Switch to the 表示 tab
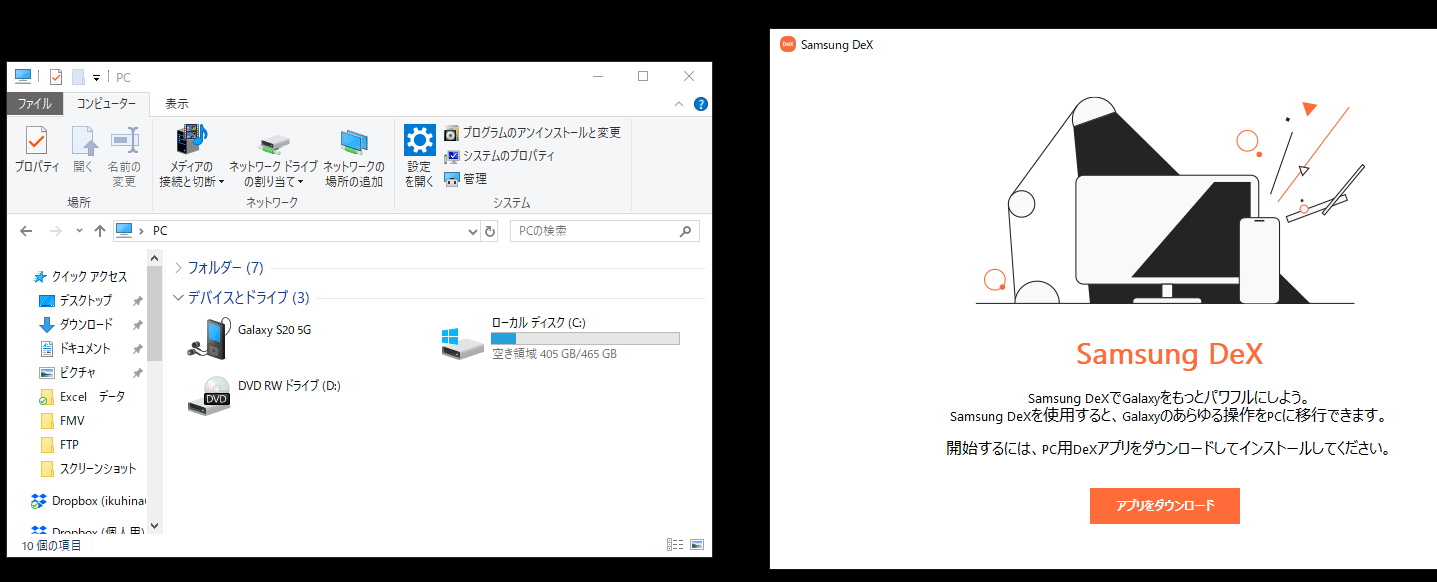Screen dimensions: 1437x582 coord(177,104)
